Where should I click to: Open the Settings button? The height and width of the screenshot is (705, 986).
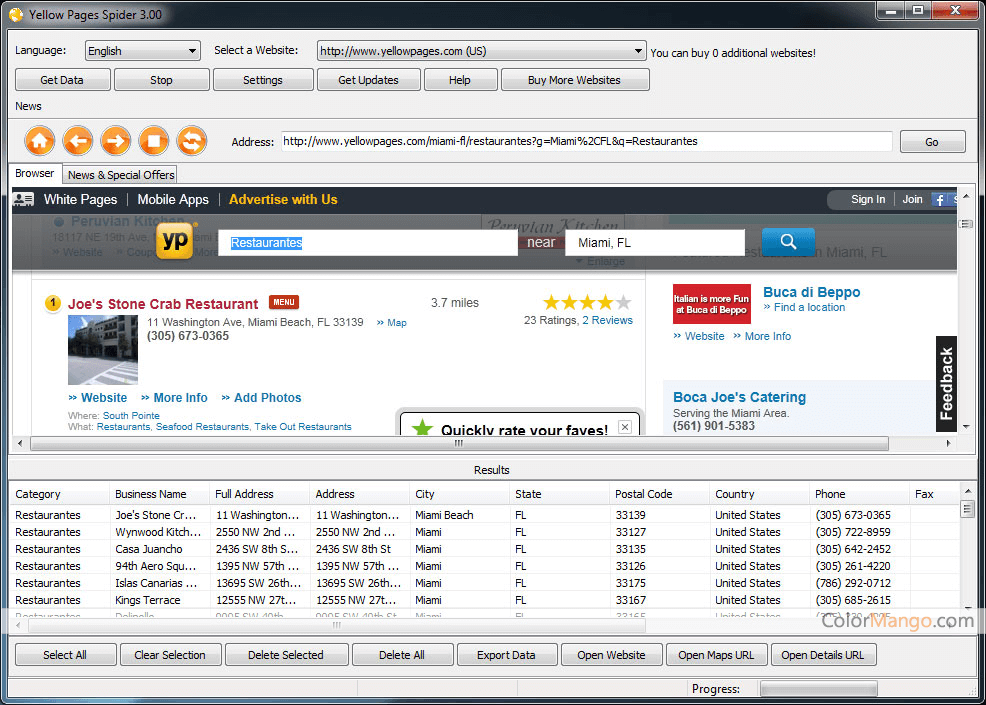[263, 80]
